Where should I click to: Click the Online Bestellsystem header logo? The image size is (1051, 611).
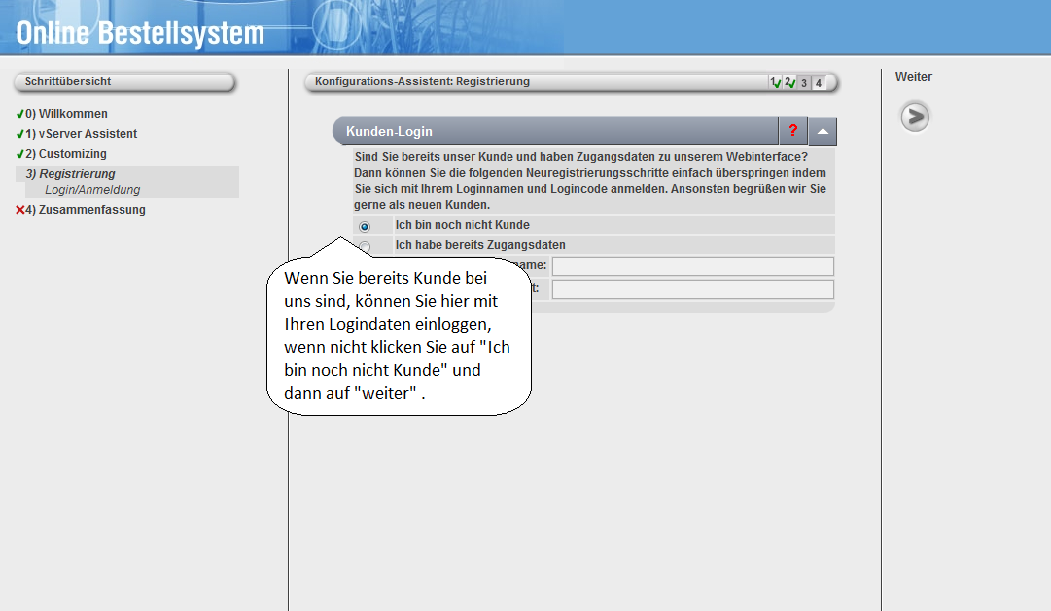click(x=140, y=33)
